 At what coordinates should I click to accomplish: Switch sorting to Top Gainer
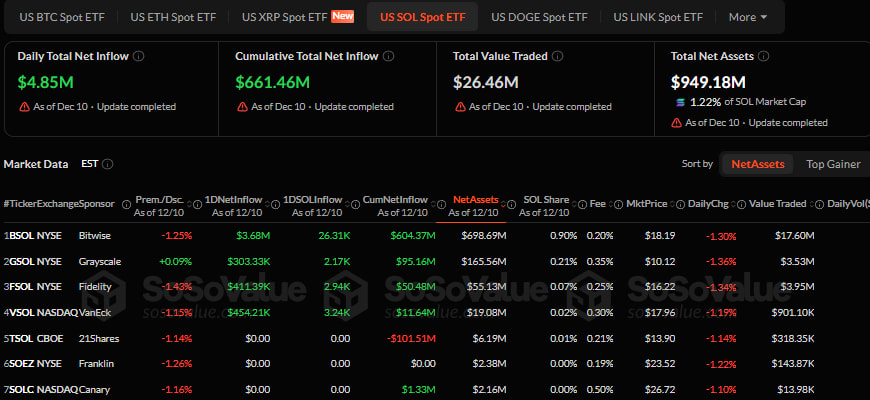coord(833,164)
